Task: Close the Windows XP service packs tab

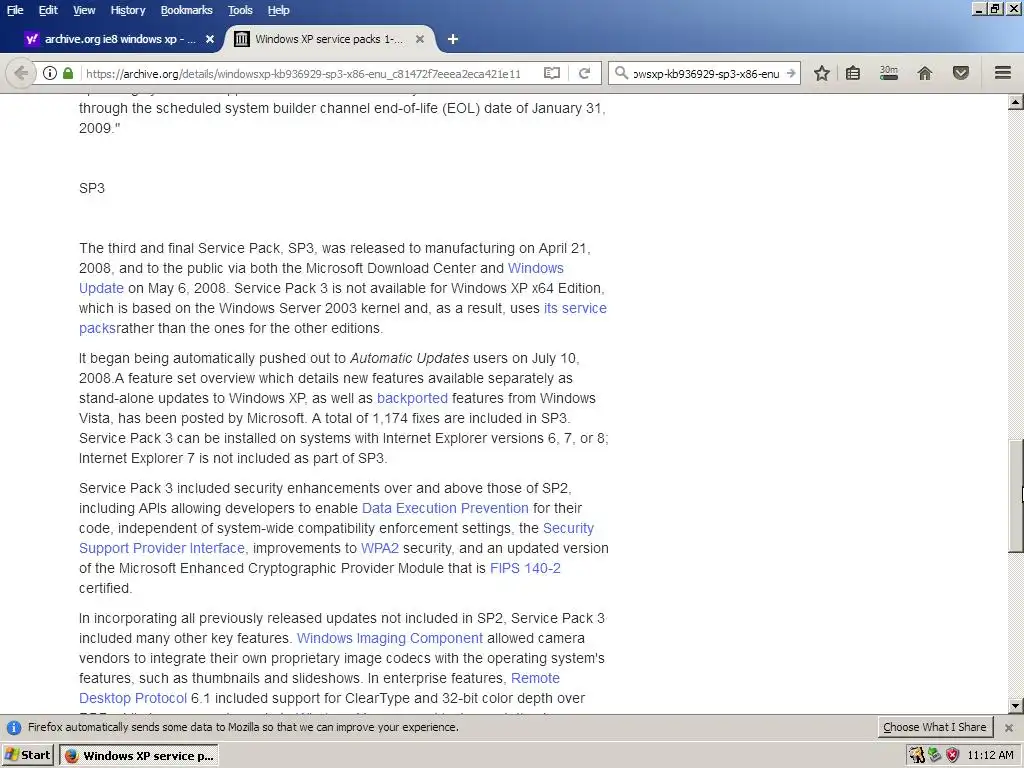Action: pyautogui.click(x=420, y=39)
